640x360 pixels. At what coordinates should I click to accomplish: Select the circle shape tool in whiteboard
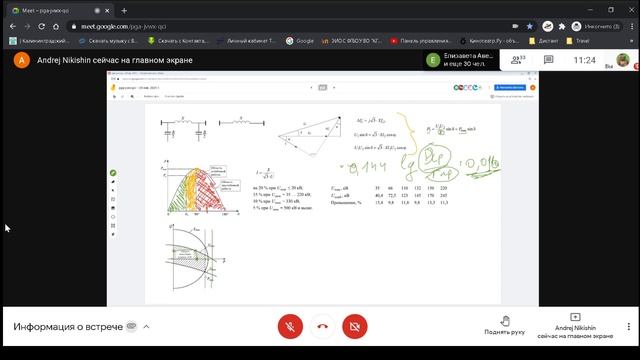tap(113, 217)
